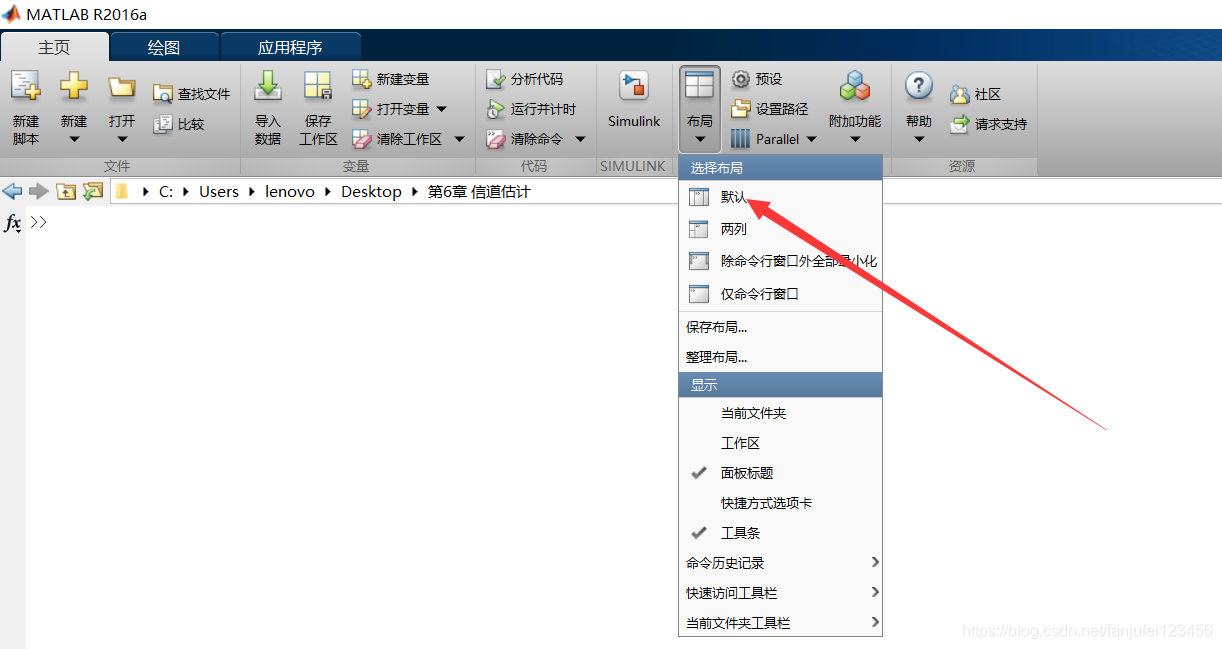Click the Clear Commands (清除命令) icon

point(496,139)
